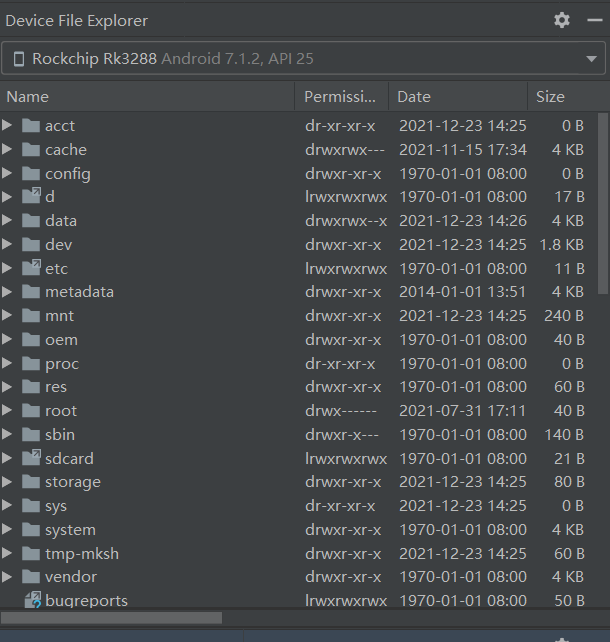This screenshot has height=642, width=610.
Task: Click permissions drwx------ for root
Action: 341,411
